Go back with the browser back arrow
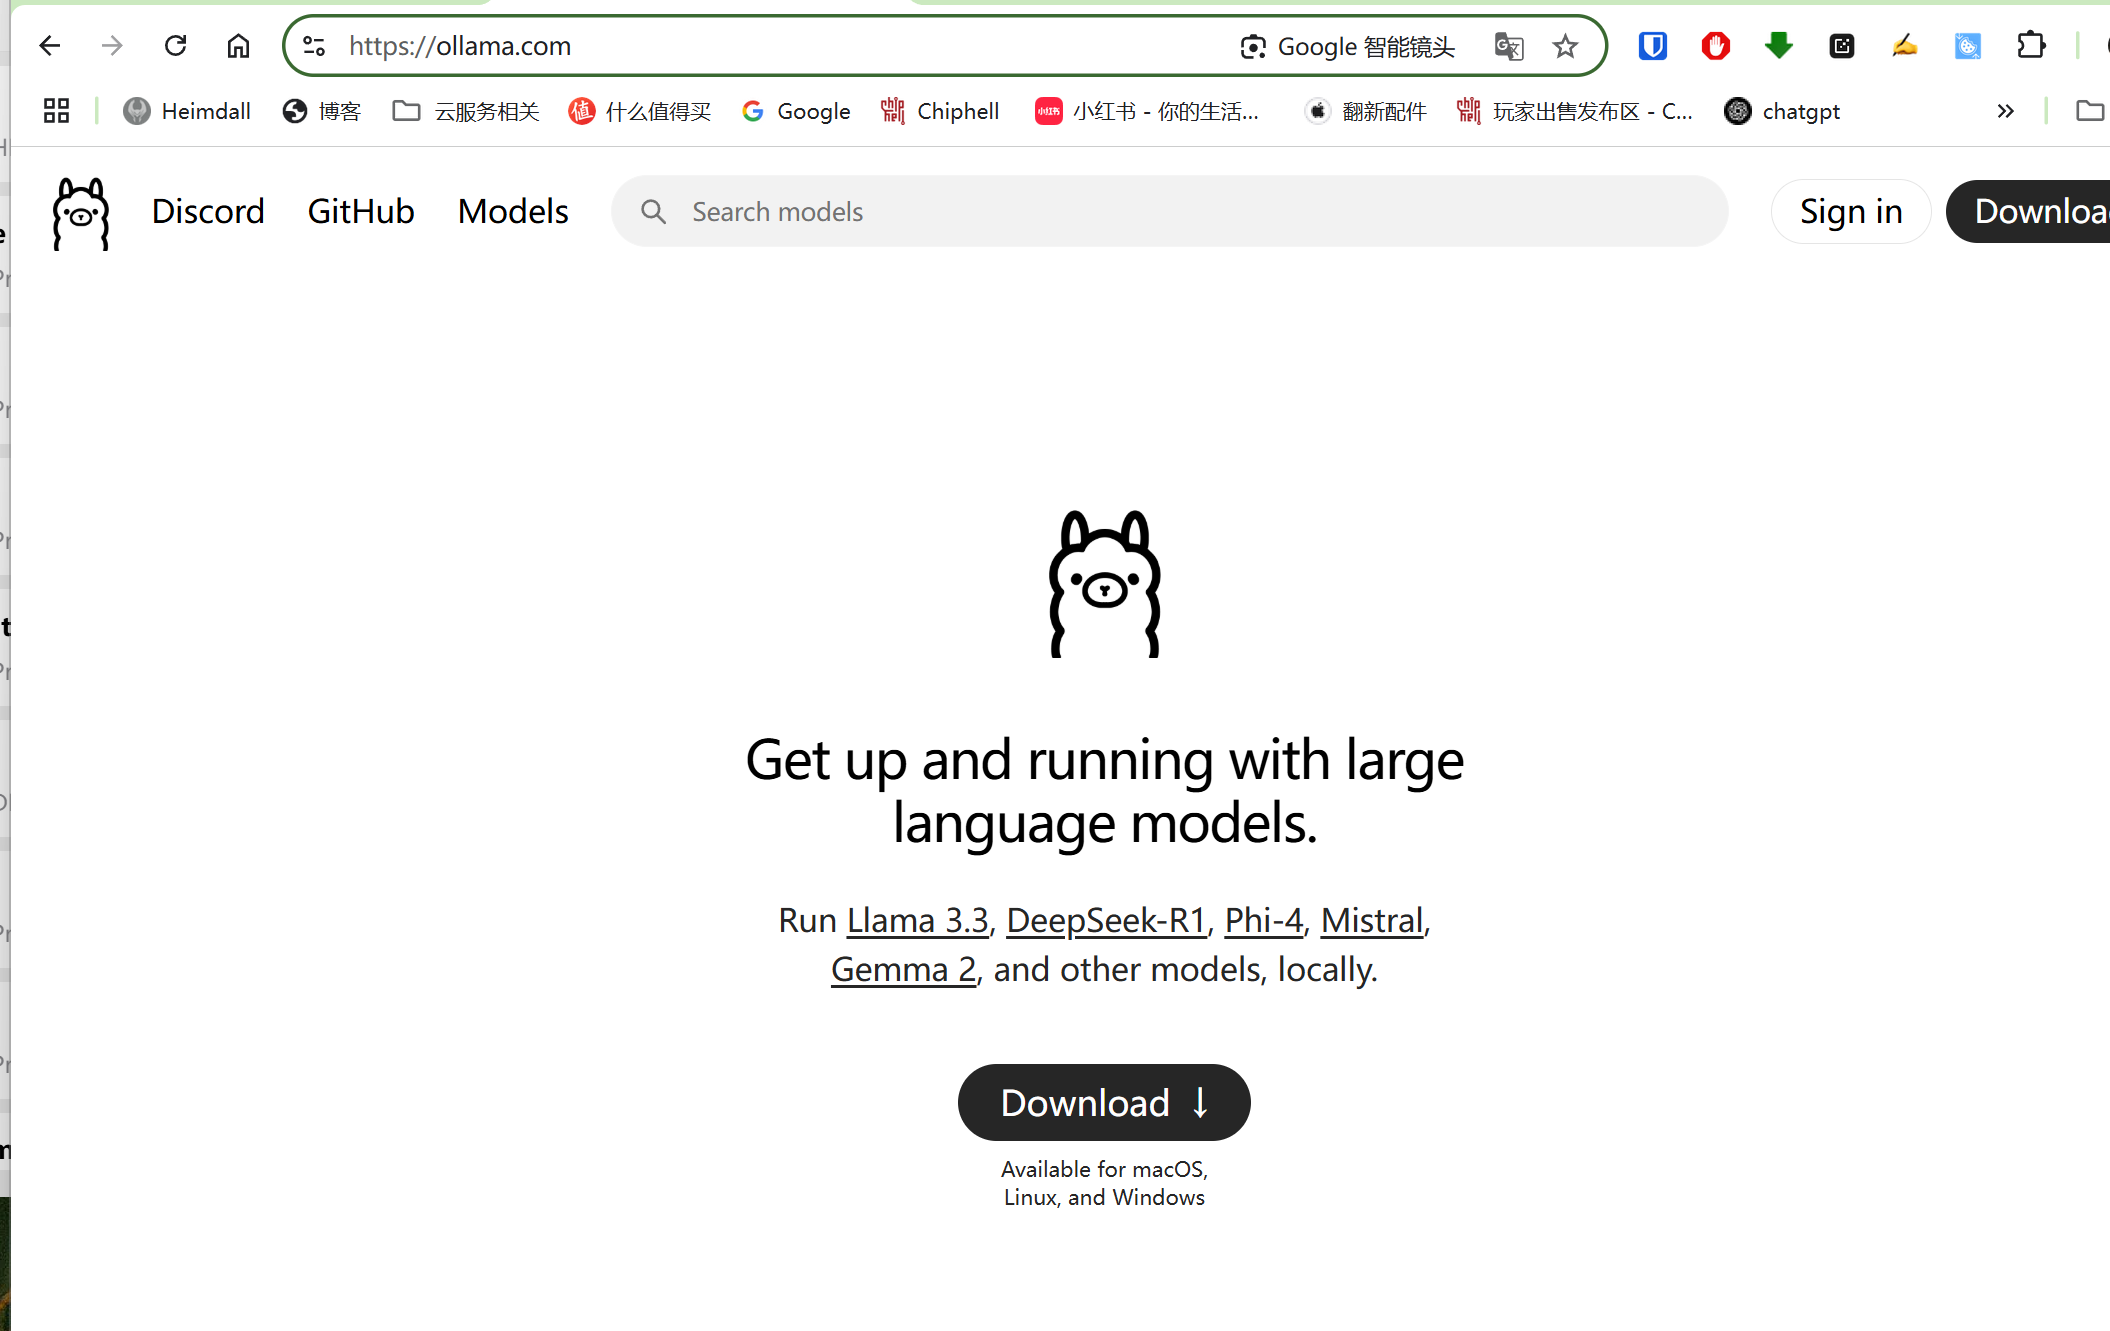This screenshot has width=2110, height=1331. coord(50,46)
